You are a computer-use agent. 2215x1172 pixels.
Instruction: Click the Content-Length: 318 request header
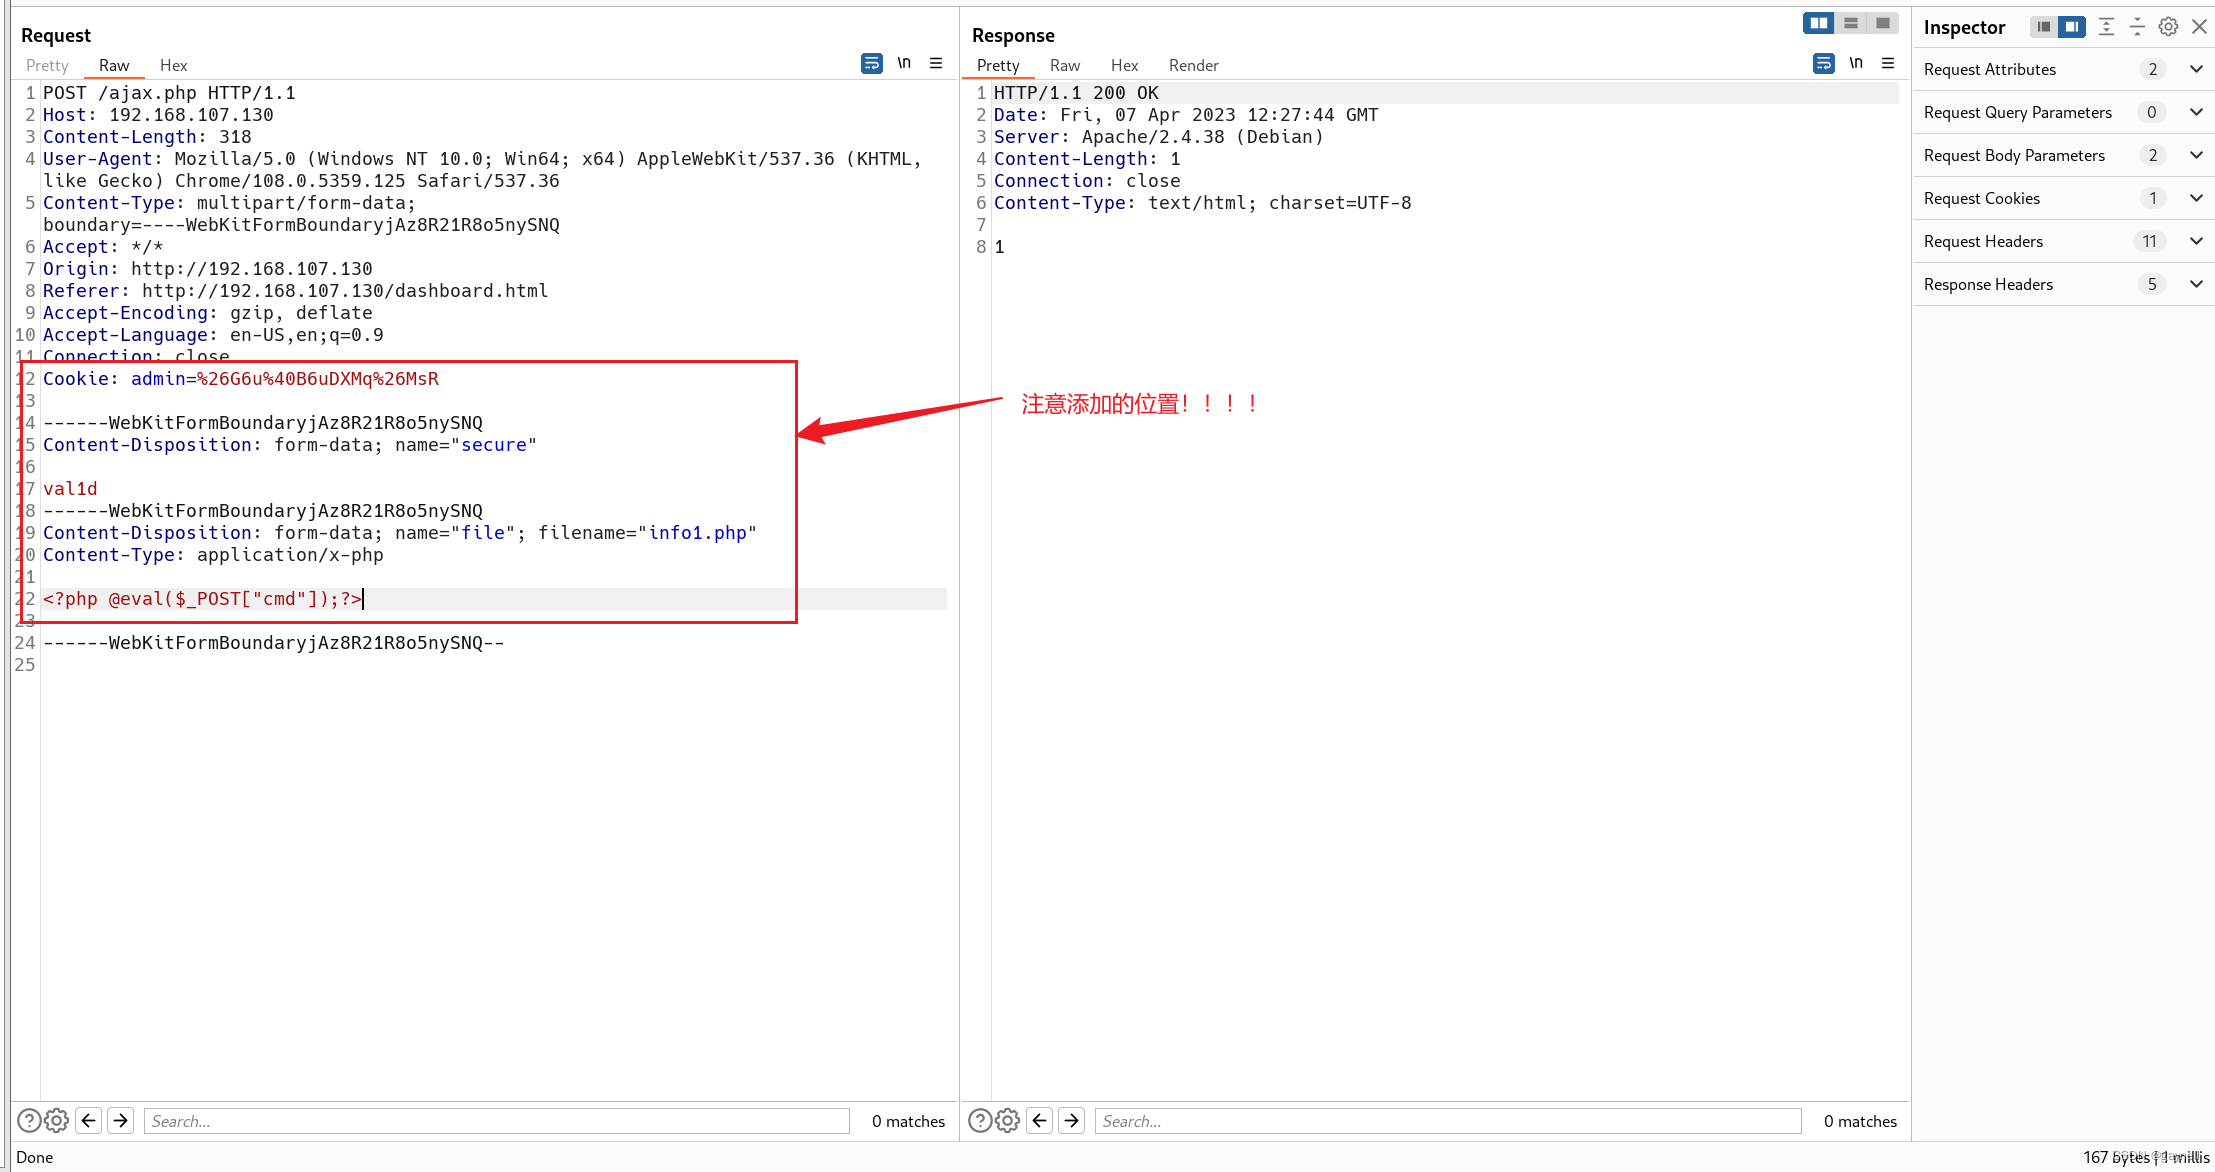pos(147,137)
